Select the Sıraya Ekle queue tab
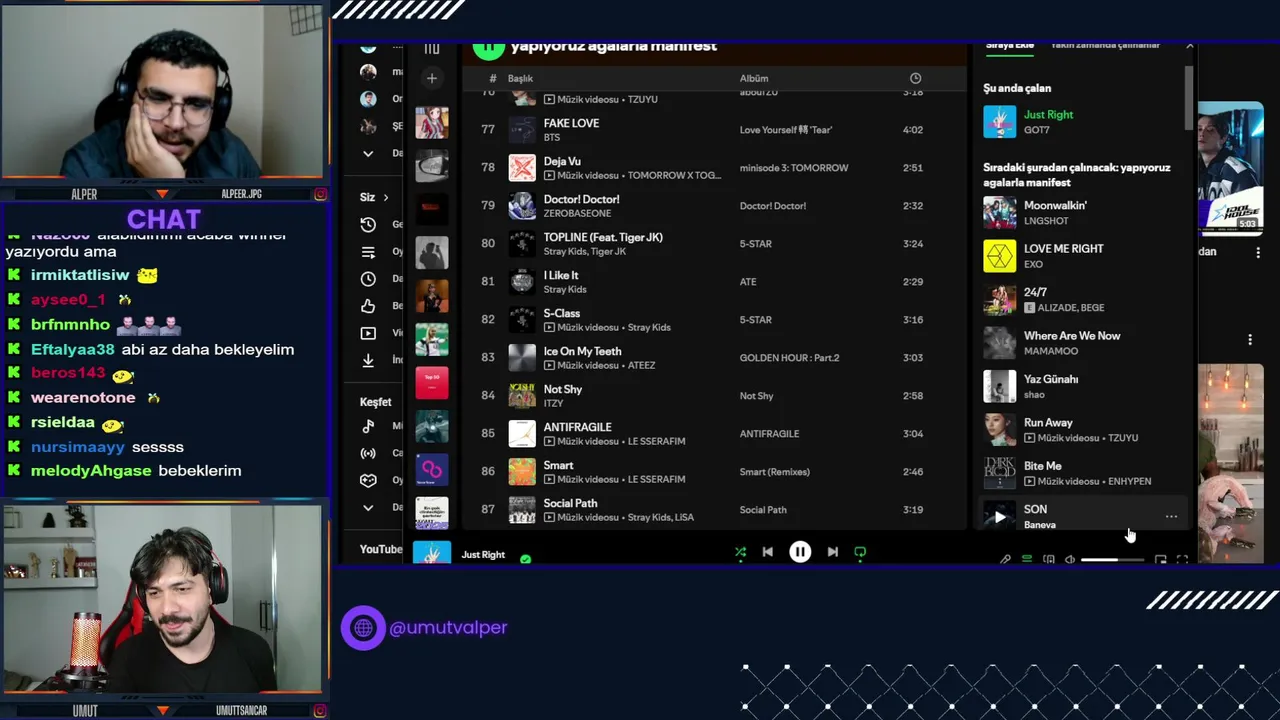Screen dimensions: 1280x720 pos(1010,45)
